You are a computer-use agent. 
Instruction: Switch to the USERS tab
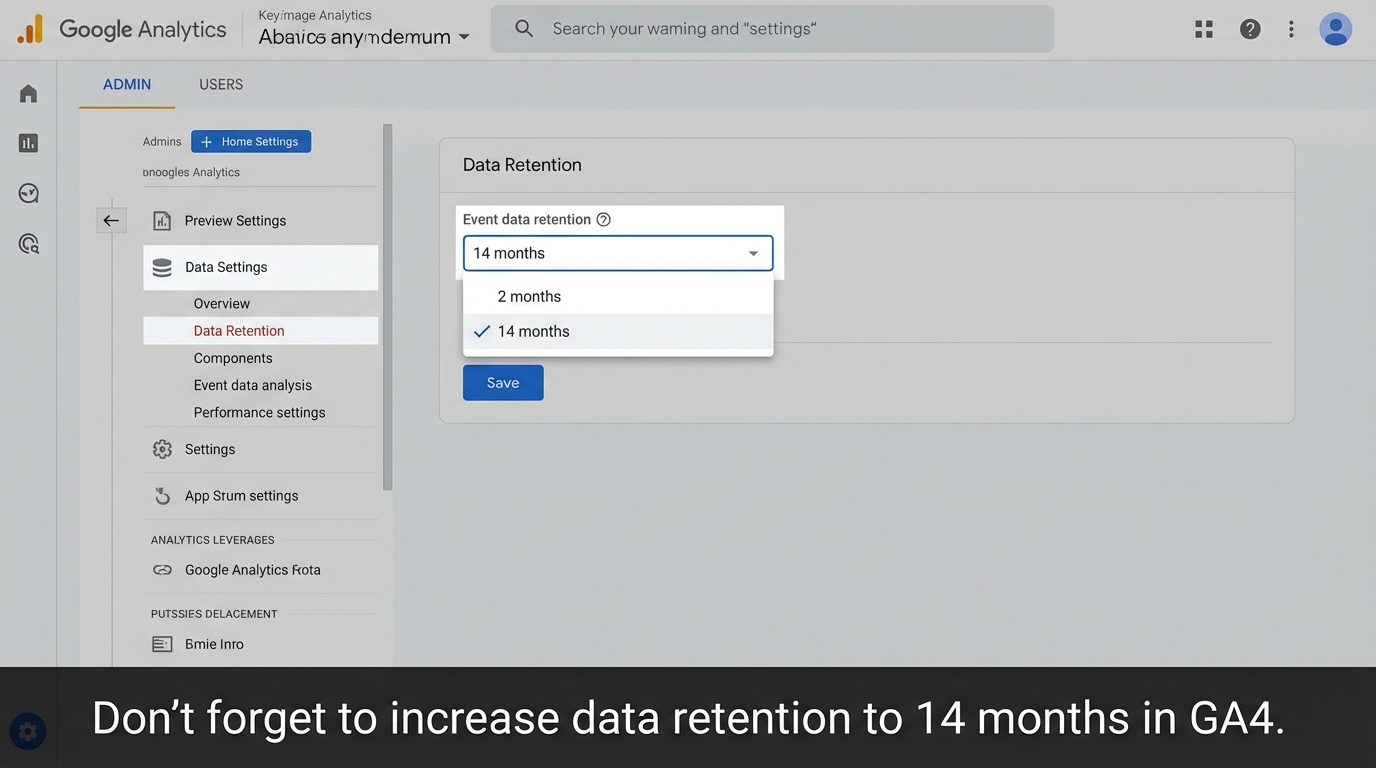pos(220,84)
